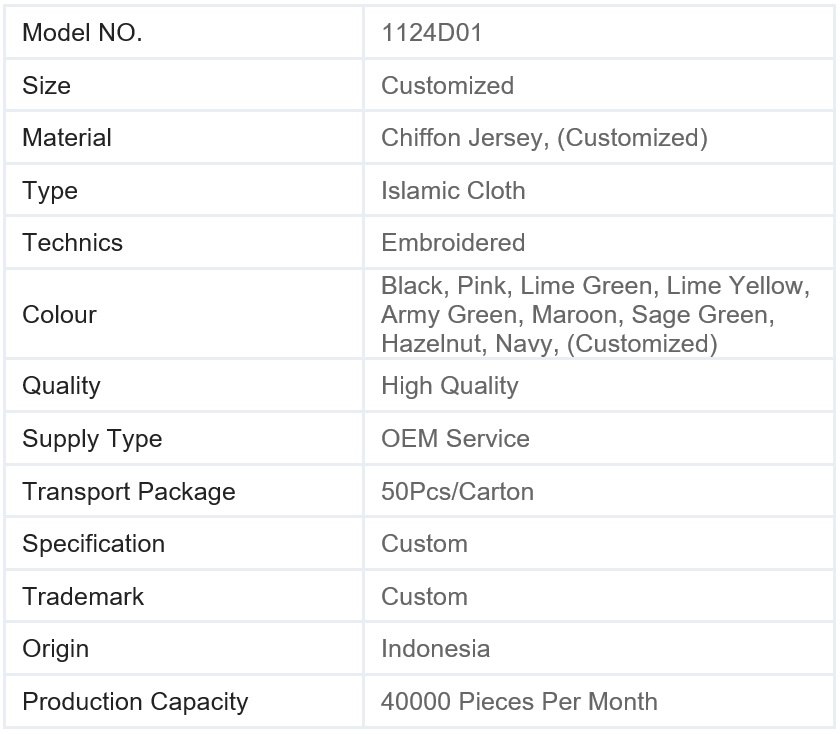This screenshot has height=734, width=840.
Task: Select the Indonesia origin value
Action: pos(435,649)
